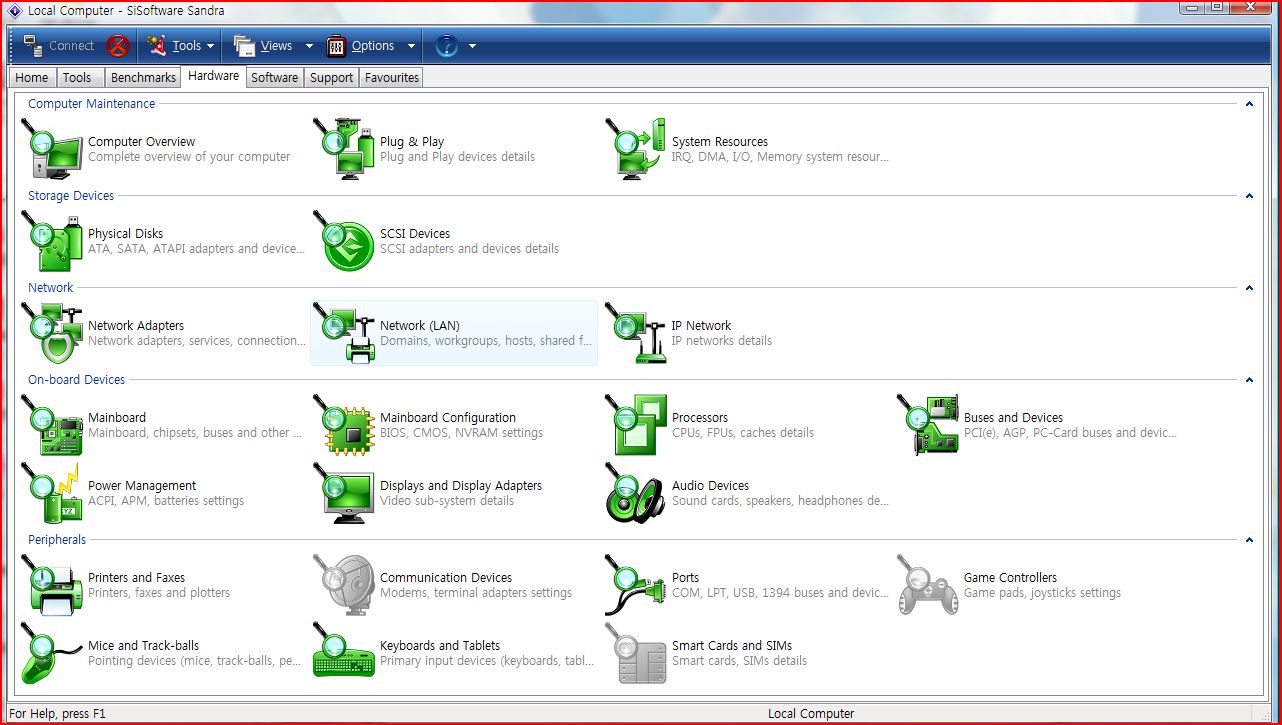Image resolution: width=1282 pixels, height=725 pixels.
Task: Click 'BIOS, CMOS, NVRAM settings' description
Action: (461, 433)
